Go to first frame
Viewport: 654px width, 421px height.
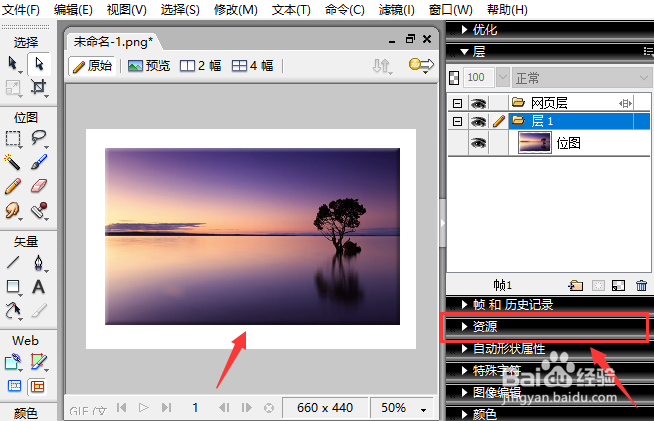[x=122, y=407]
